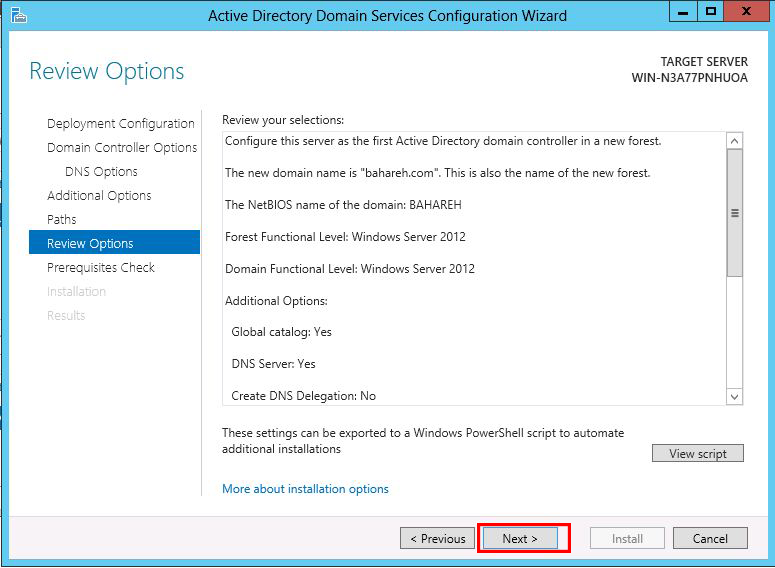
Task: Click target server name WIN-N3A77PNHUOA
Action: point(689,78)
